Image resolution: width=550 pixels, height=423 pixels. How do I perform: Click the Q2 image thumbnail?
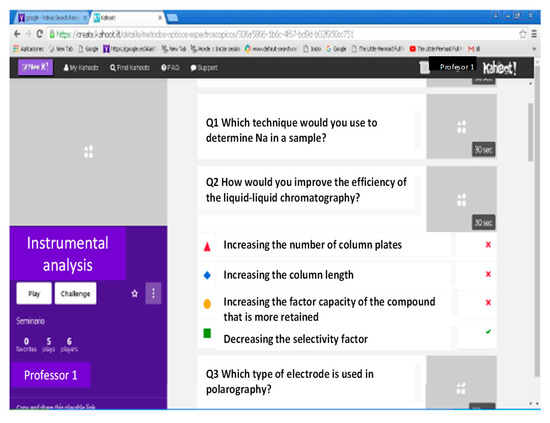(461, 199)
